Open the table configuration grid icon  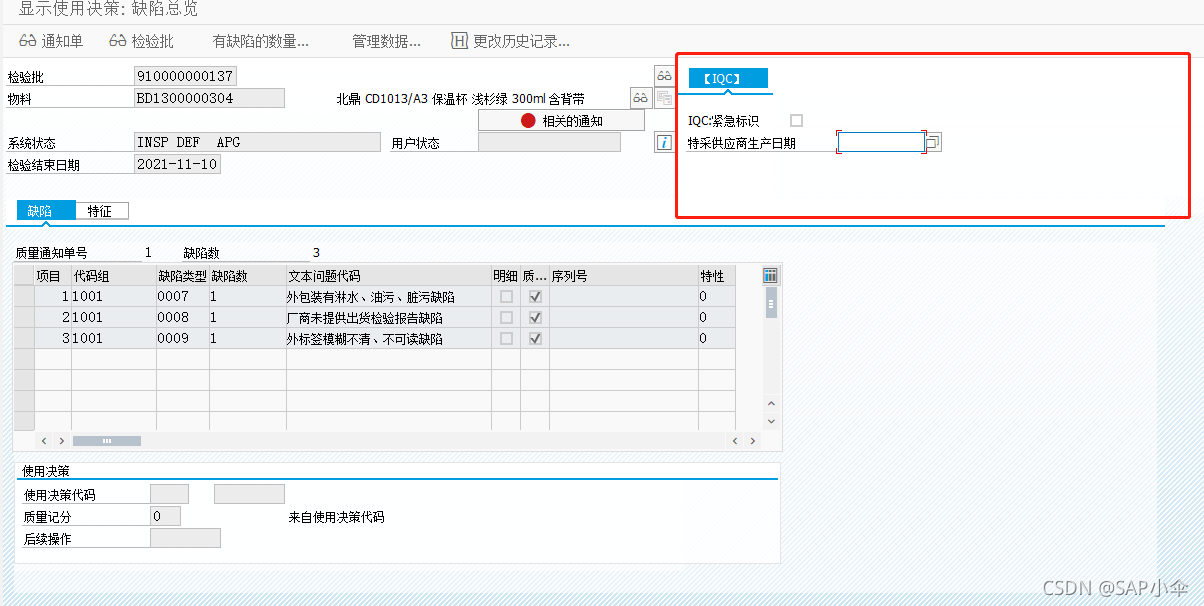click(x=769, y=275)
